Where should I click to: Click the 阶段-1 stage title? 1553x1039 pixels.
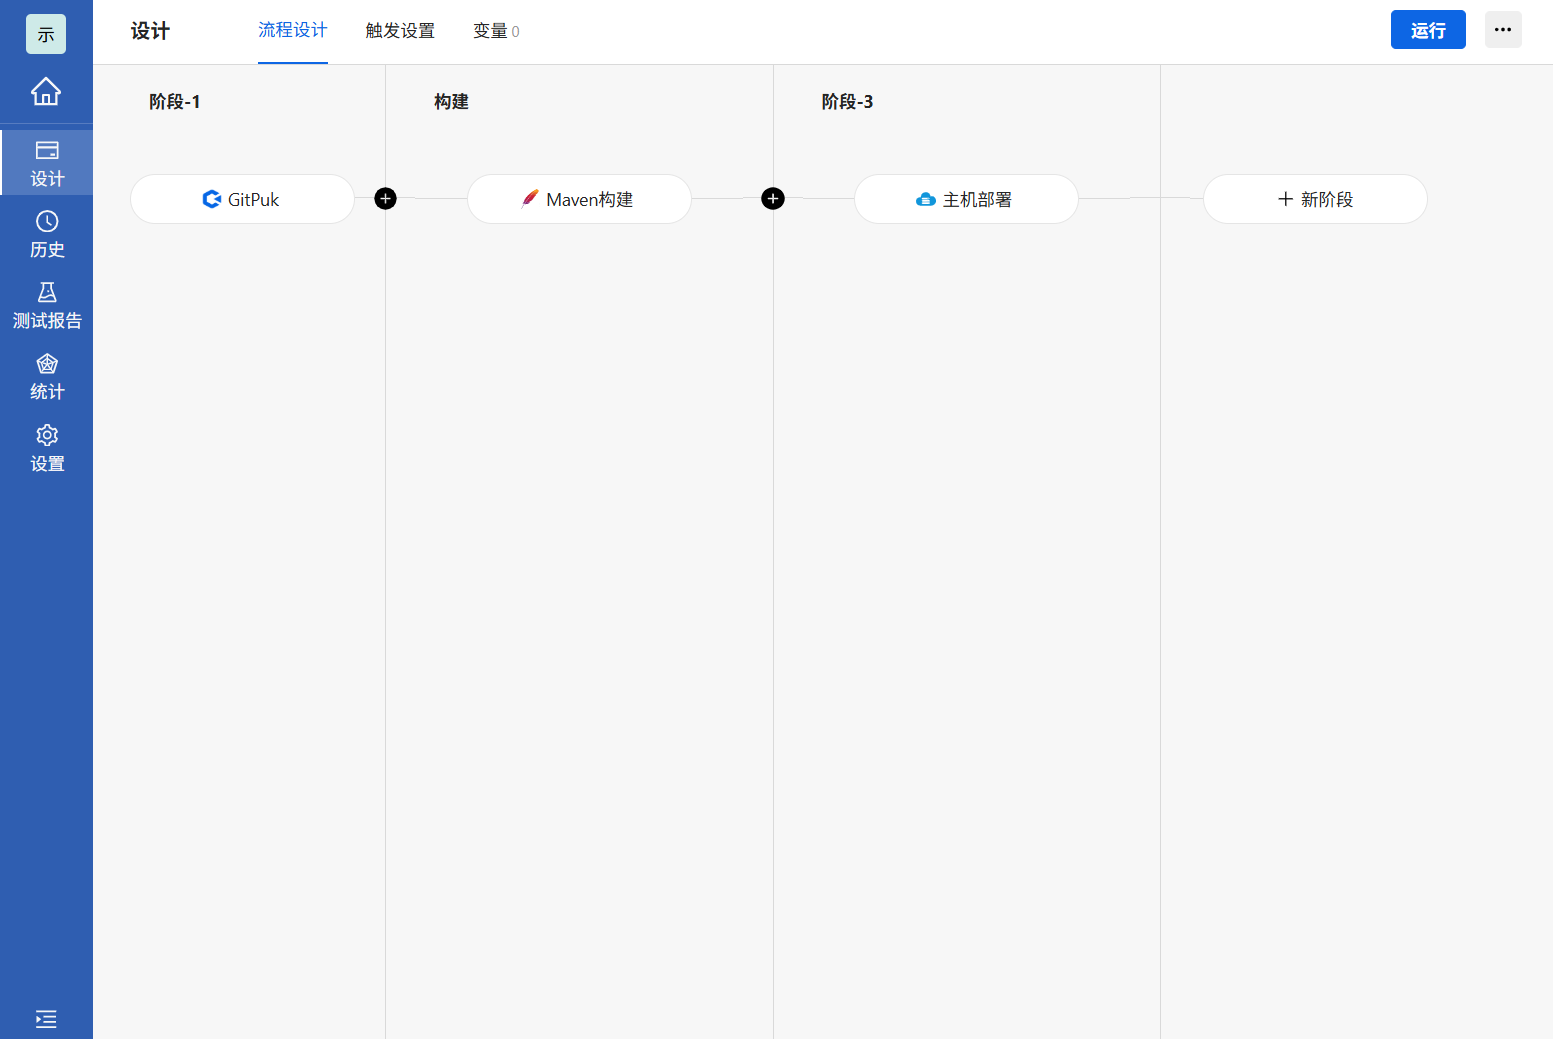click(175, 102)
